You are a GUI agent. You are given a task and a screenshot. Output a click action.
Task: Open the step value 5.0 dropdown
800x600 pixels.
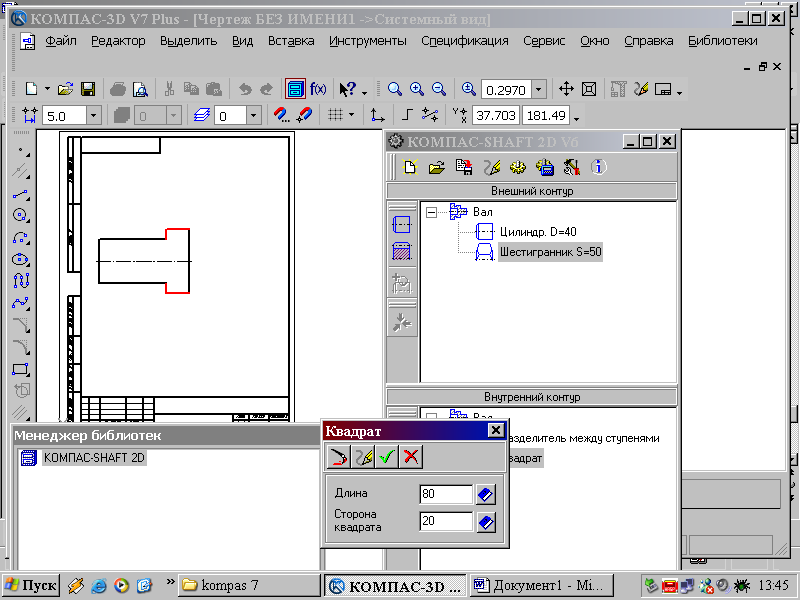93,116
